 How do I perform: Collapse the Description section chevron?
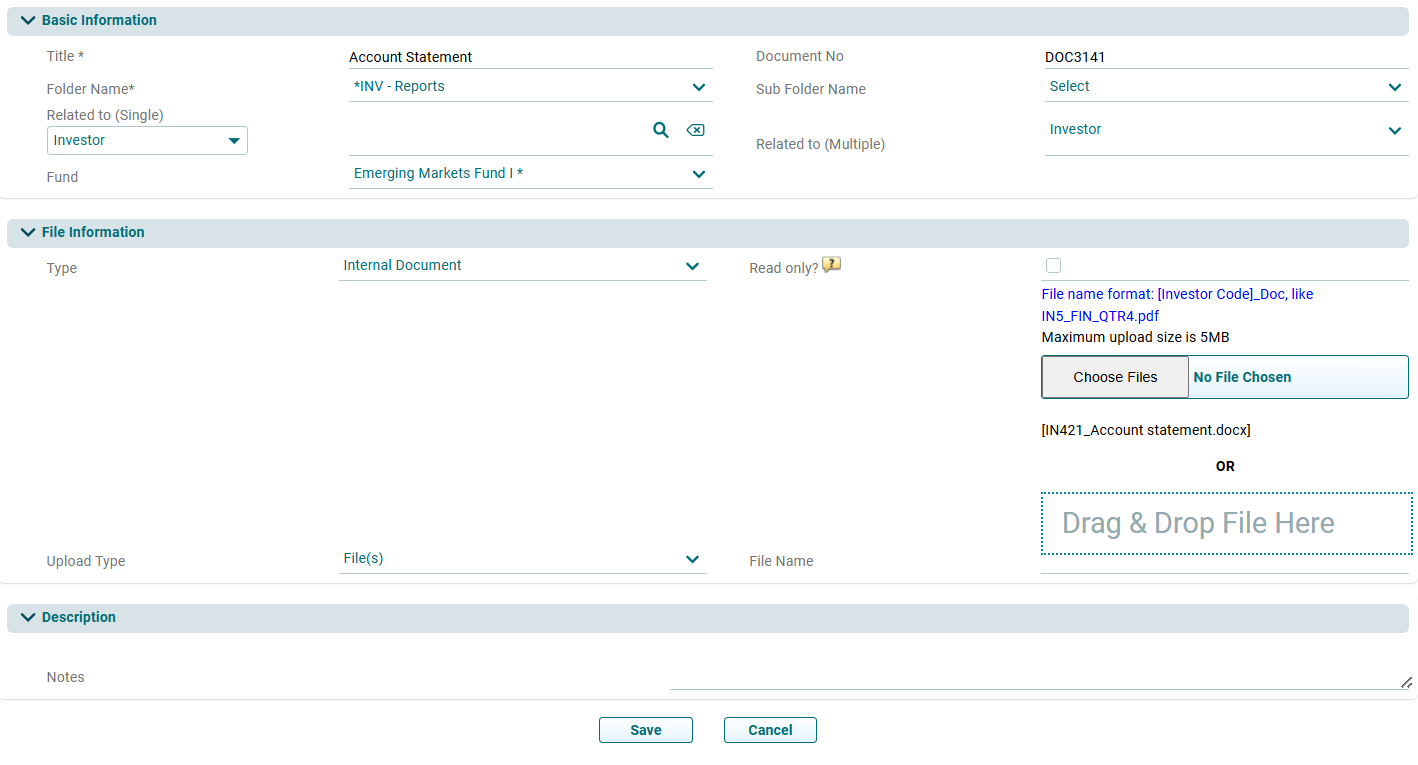tap(28, 617)
